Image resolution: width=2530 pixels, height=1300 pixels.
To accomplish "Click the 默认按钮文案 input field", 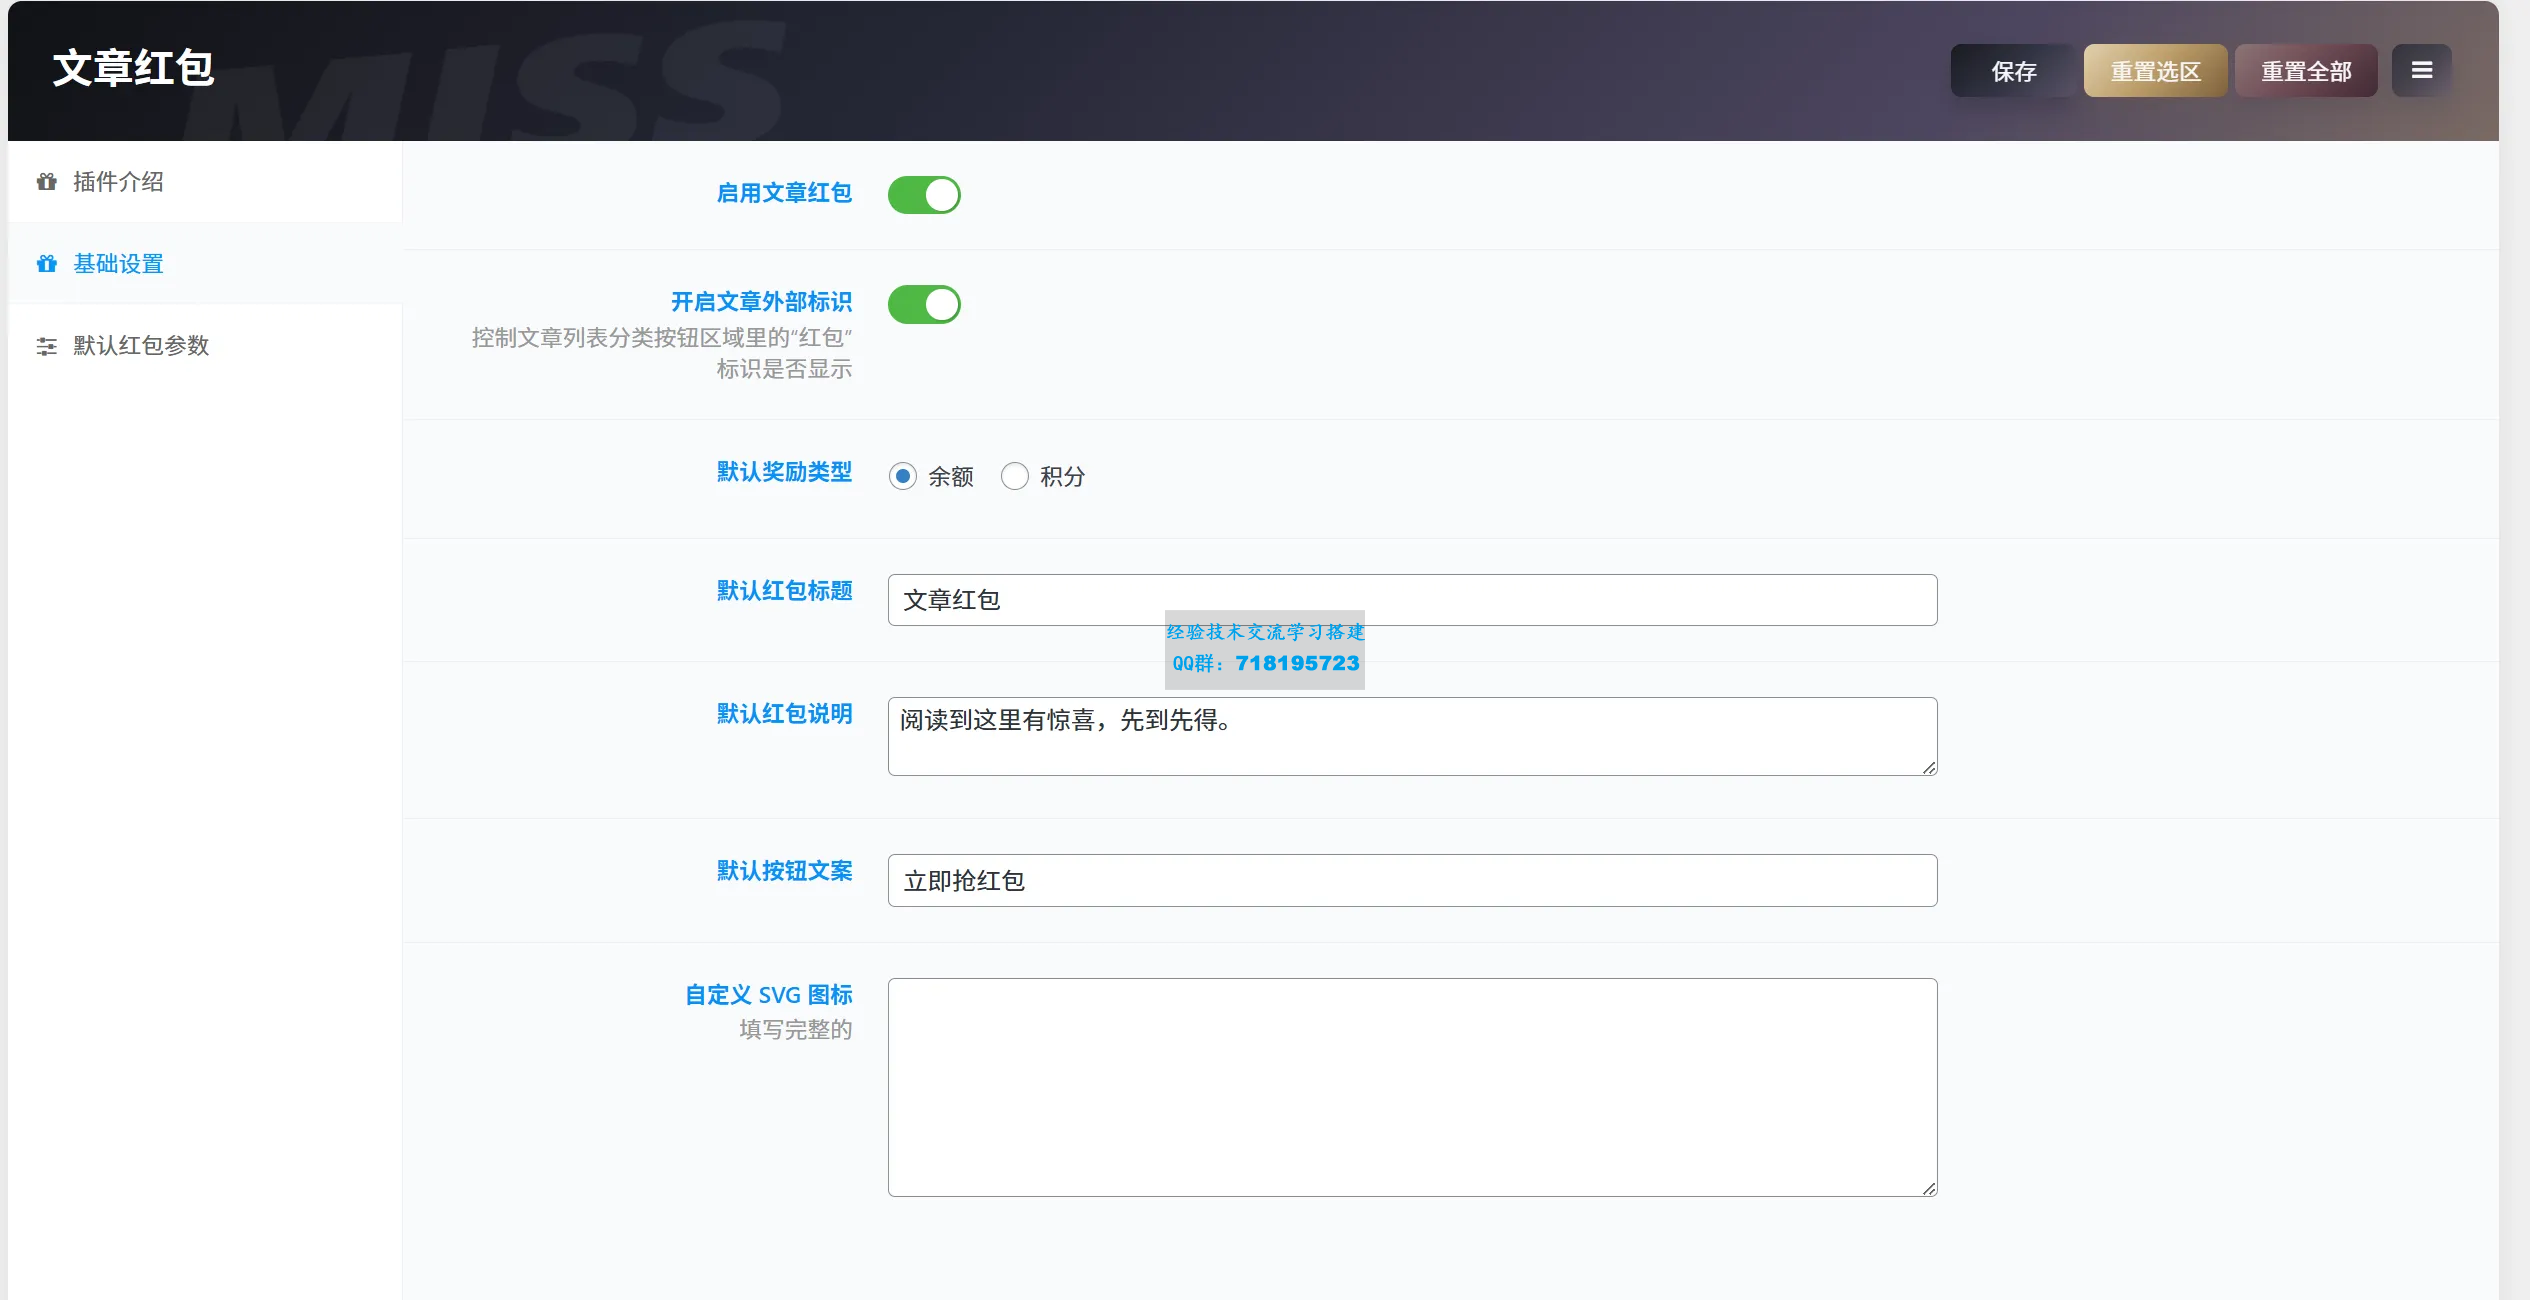I will pyautogui.click(x=1412, y=880).
